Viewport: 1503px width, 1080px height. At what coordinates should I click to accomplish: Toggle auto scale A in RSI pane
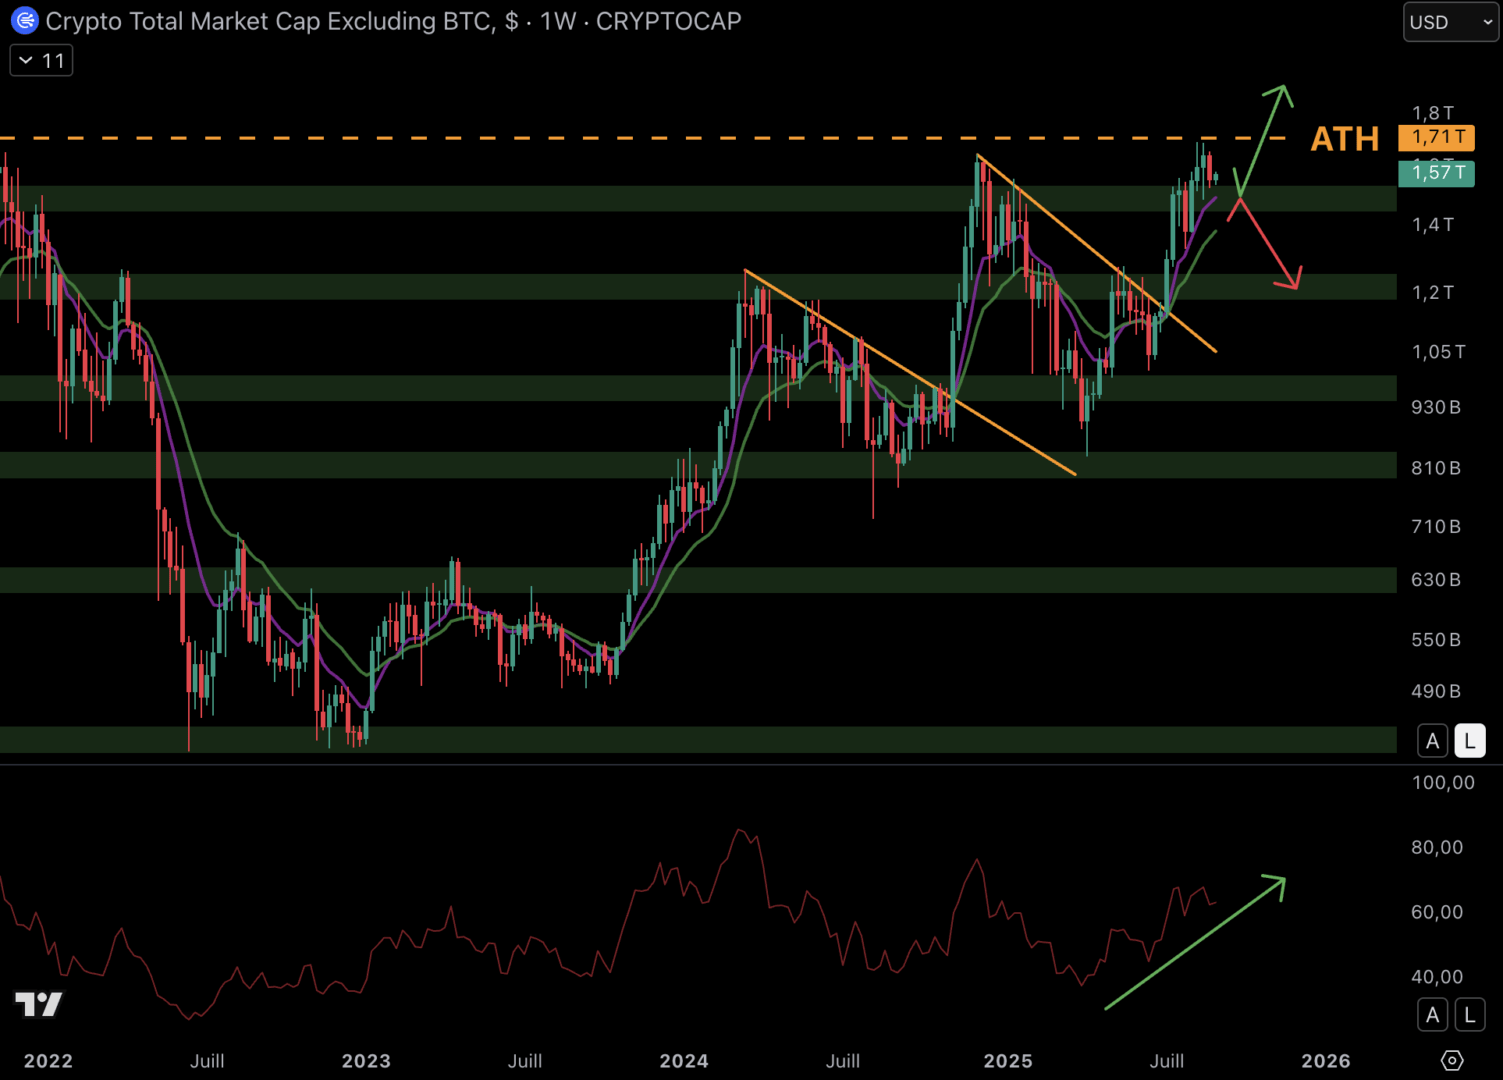pos(1432,1015)
